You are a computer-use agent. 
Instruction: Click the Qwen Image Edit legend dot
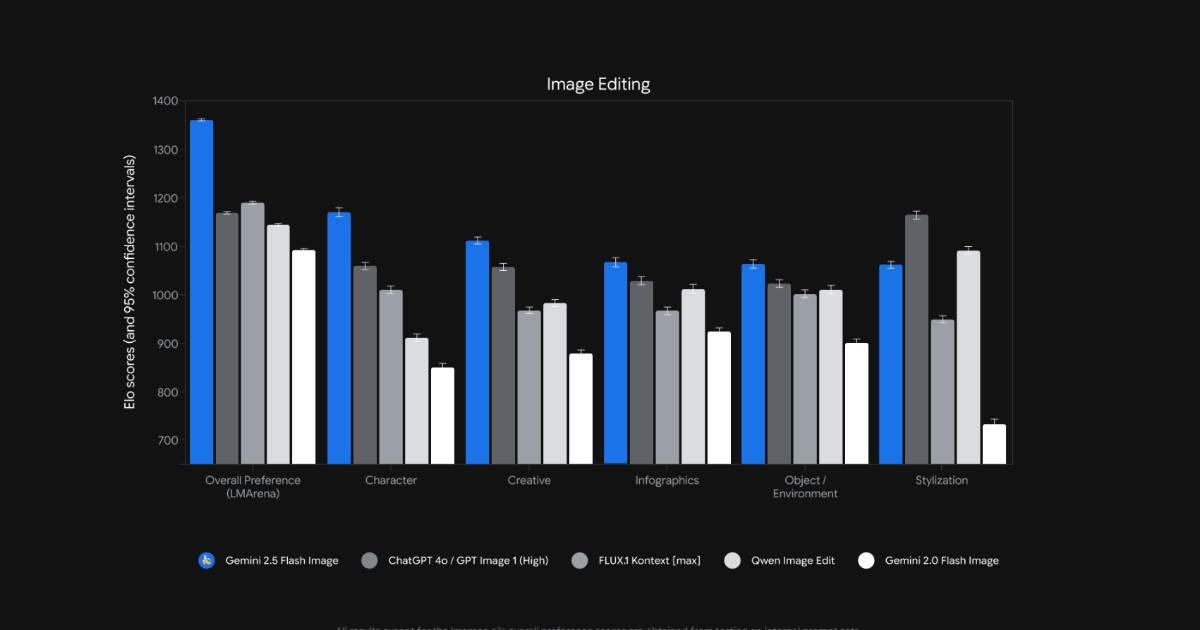click(732, 561)
